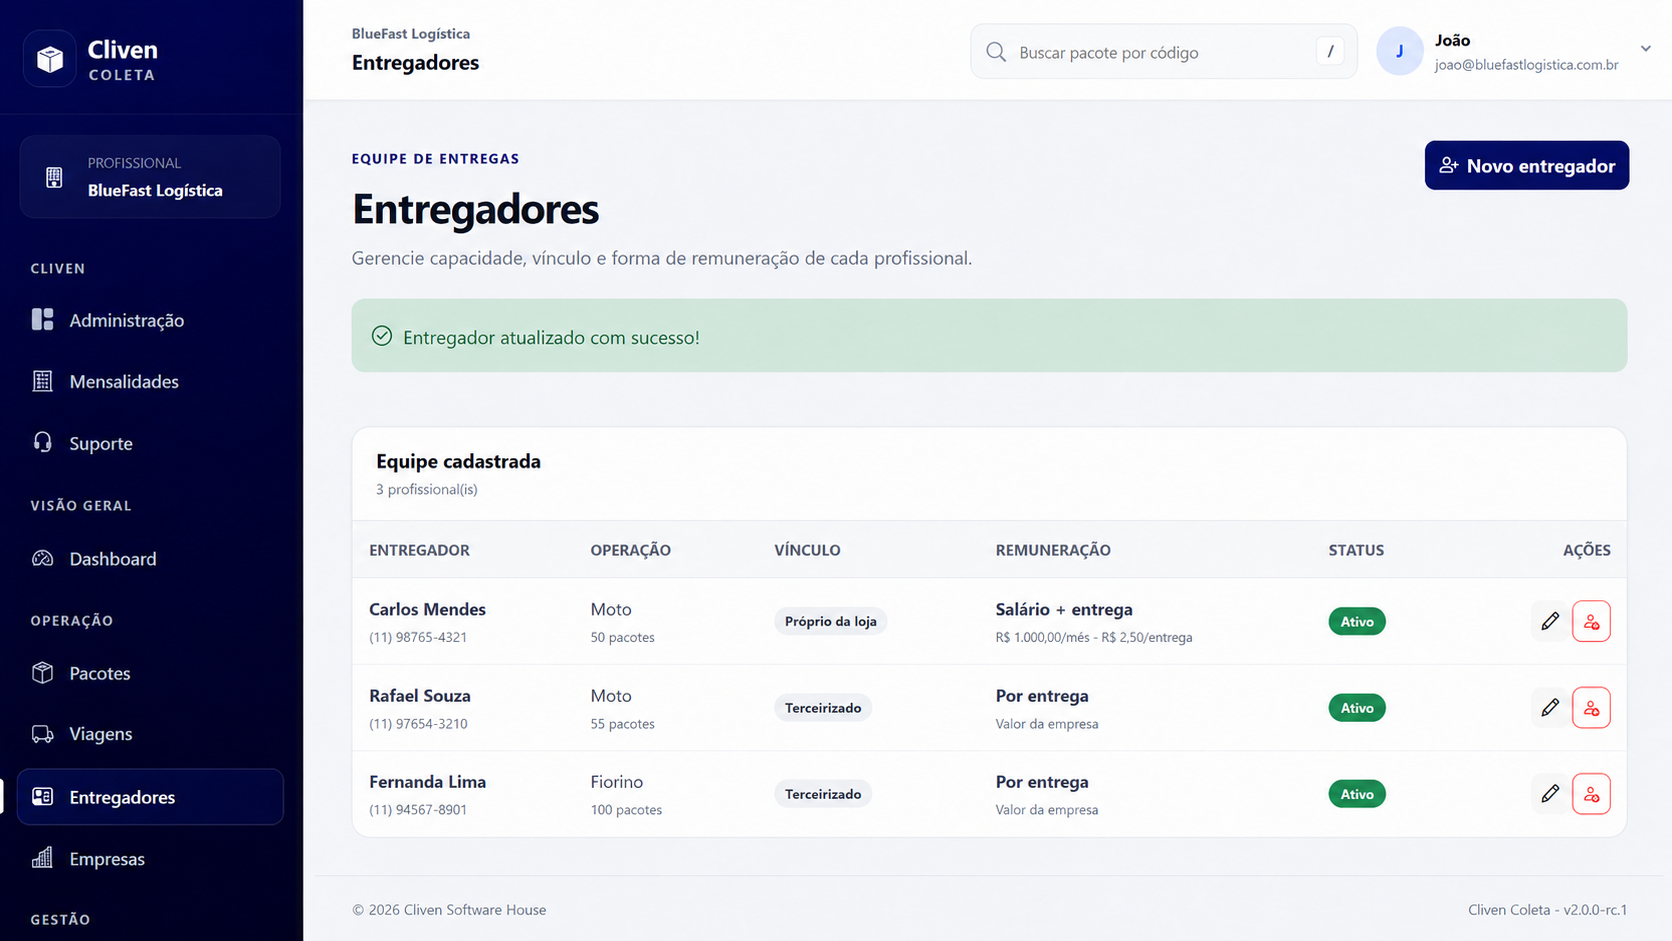The width and height of the screenshot is (1672, 941).
Task: Edit Rafael Souza with pencil icon
Action: 1550,708
